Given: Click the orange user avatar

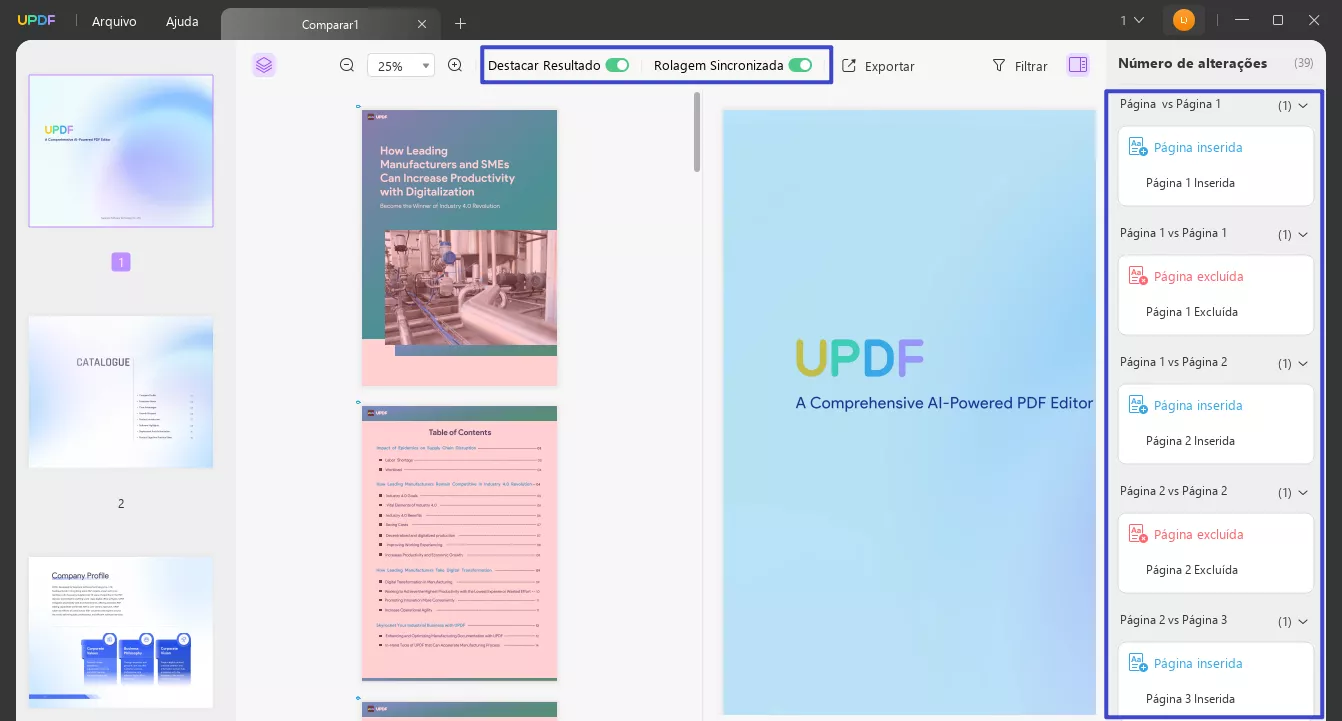Looking at the screenshot, I should coord(1184,20).
